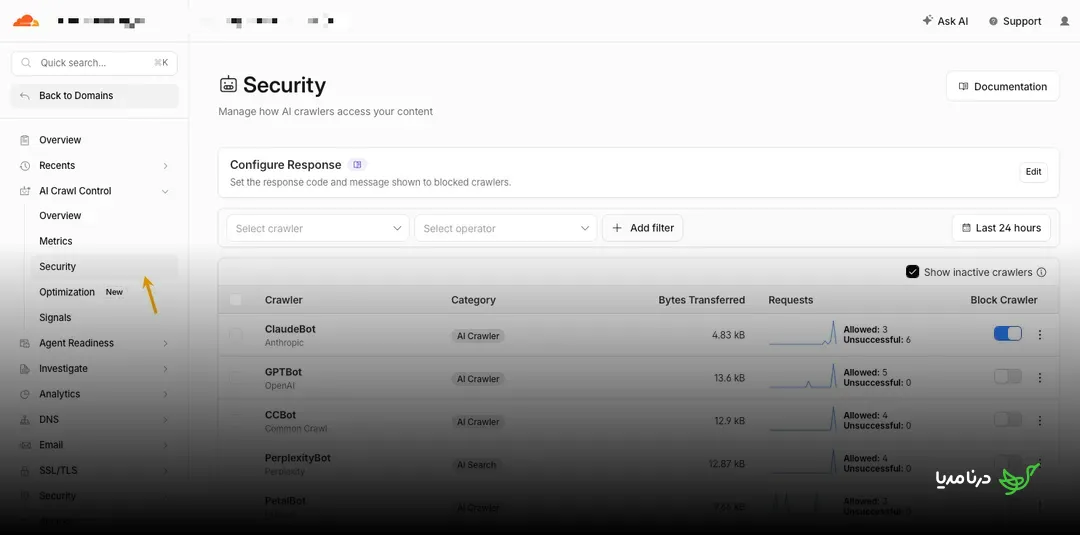The image size is (1080, 535).
Task: Focus the Quick search field
Action: [94, 63]
